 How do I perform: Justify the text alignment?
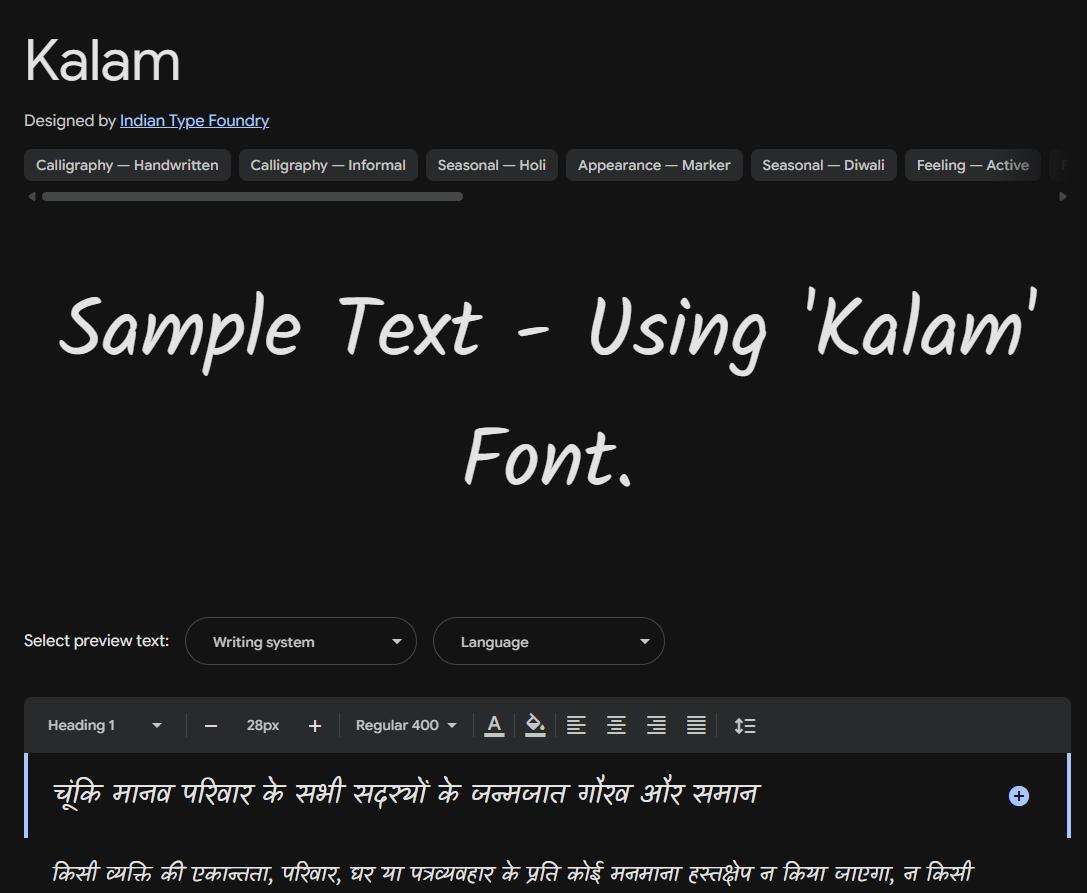point(696,725)
